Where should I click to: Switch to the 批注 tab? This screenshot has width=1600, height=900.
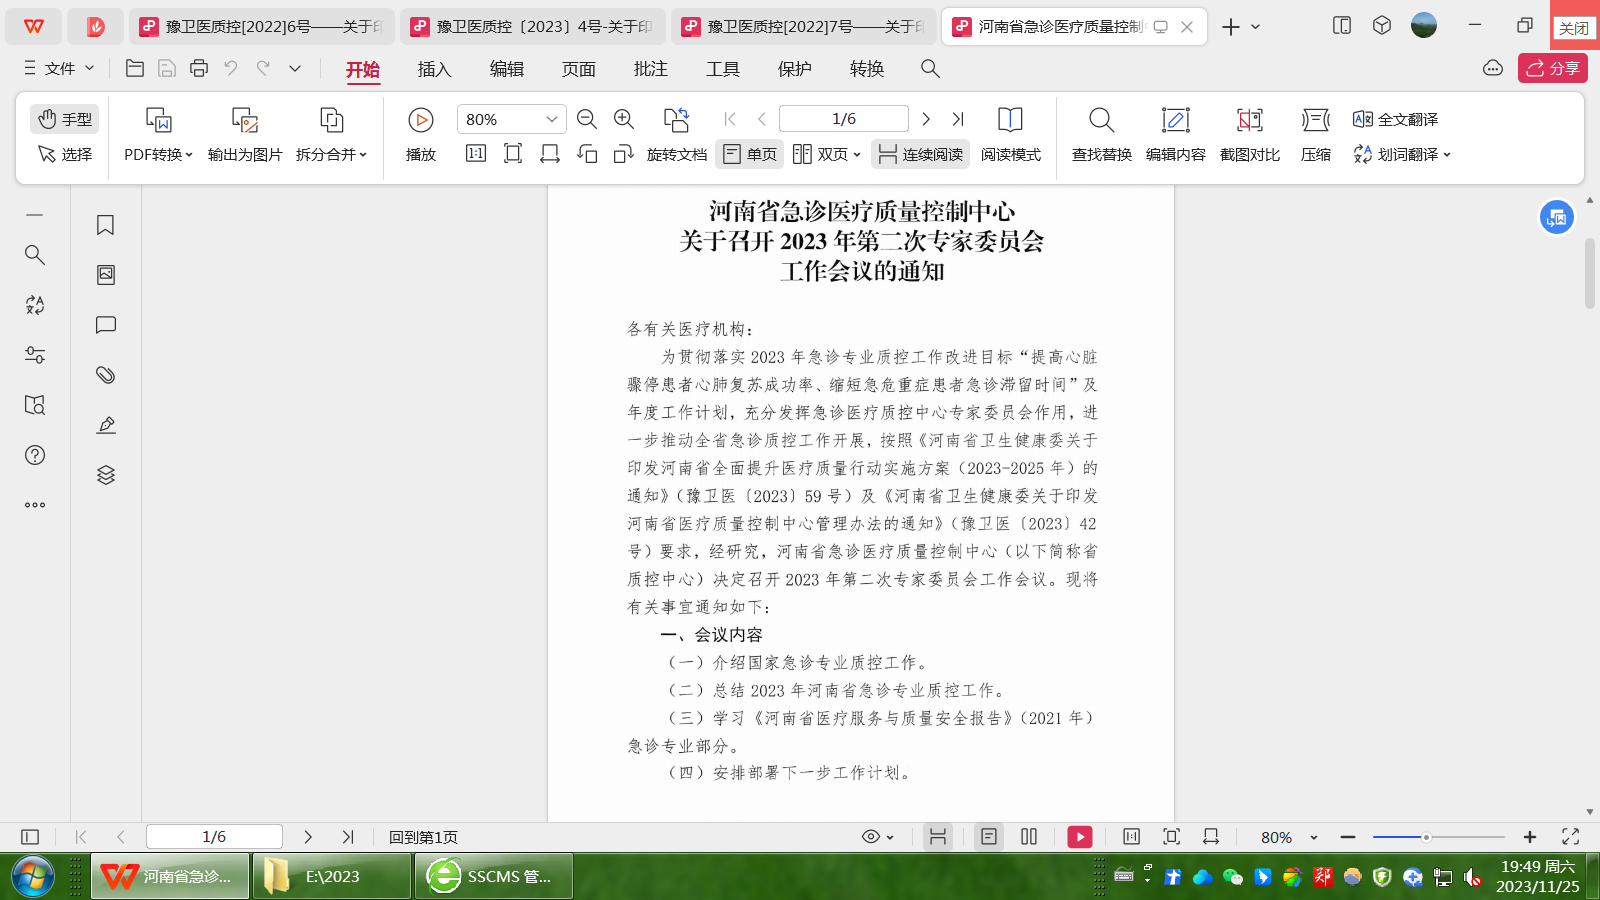click(651, 69)
